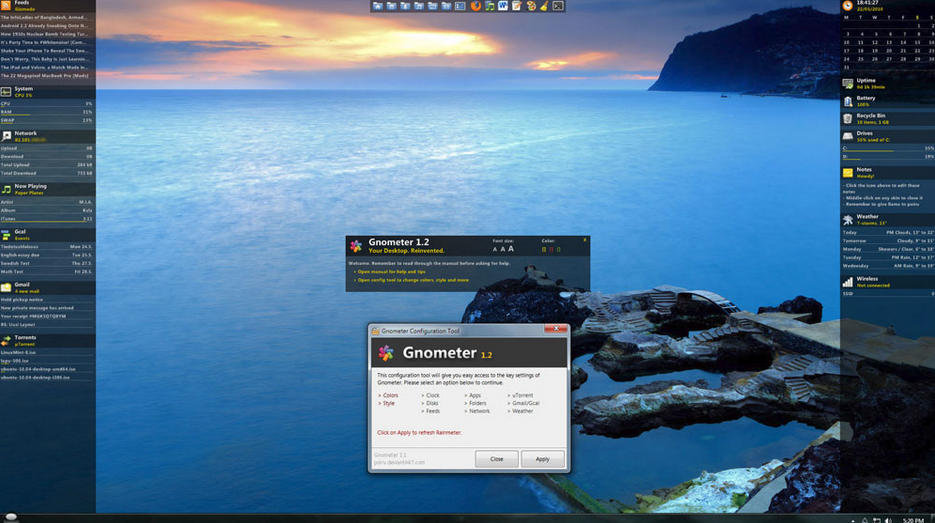Click the Network icon in left sidebar
Image resolution: width=935 pixels, height=523 pixels.
tap(6, 136)
